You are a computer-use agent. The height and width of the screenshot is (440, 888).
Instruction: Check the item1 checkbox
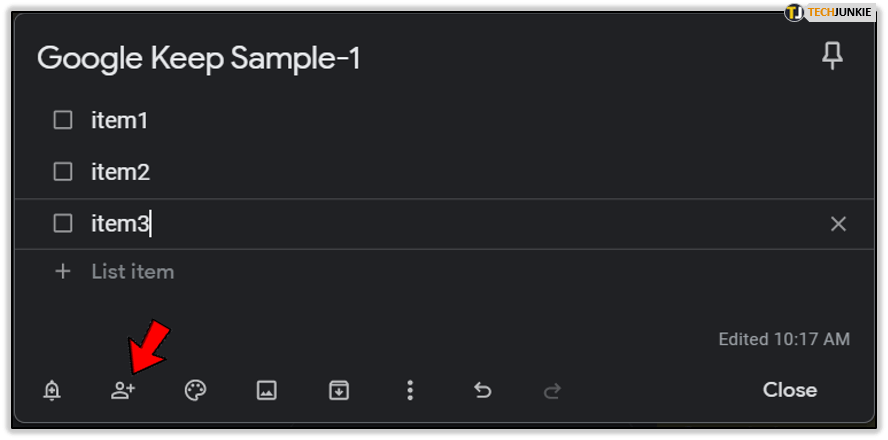[63, 120]
